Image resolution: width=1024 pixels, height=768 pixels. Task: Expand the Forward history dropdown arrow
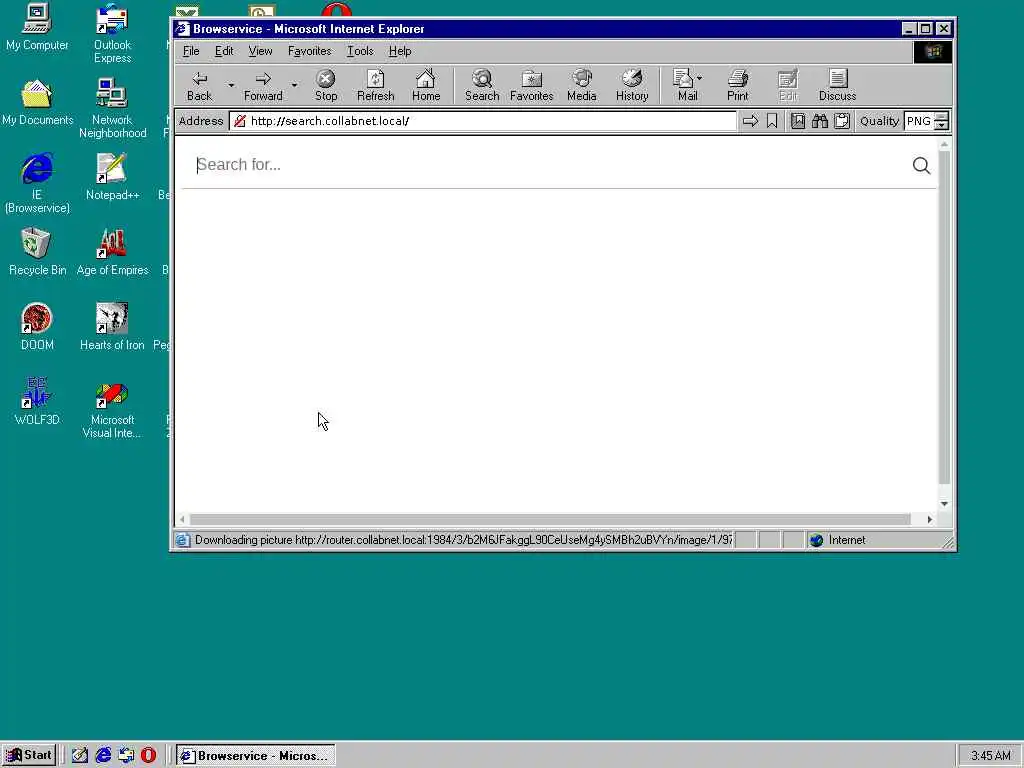pos(295,85)
